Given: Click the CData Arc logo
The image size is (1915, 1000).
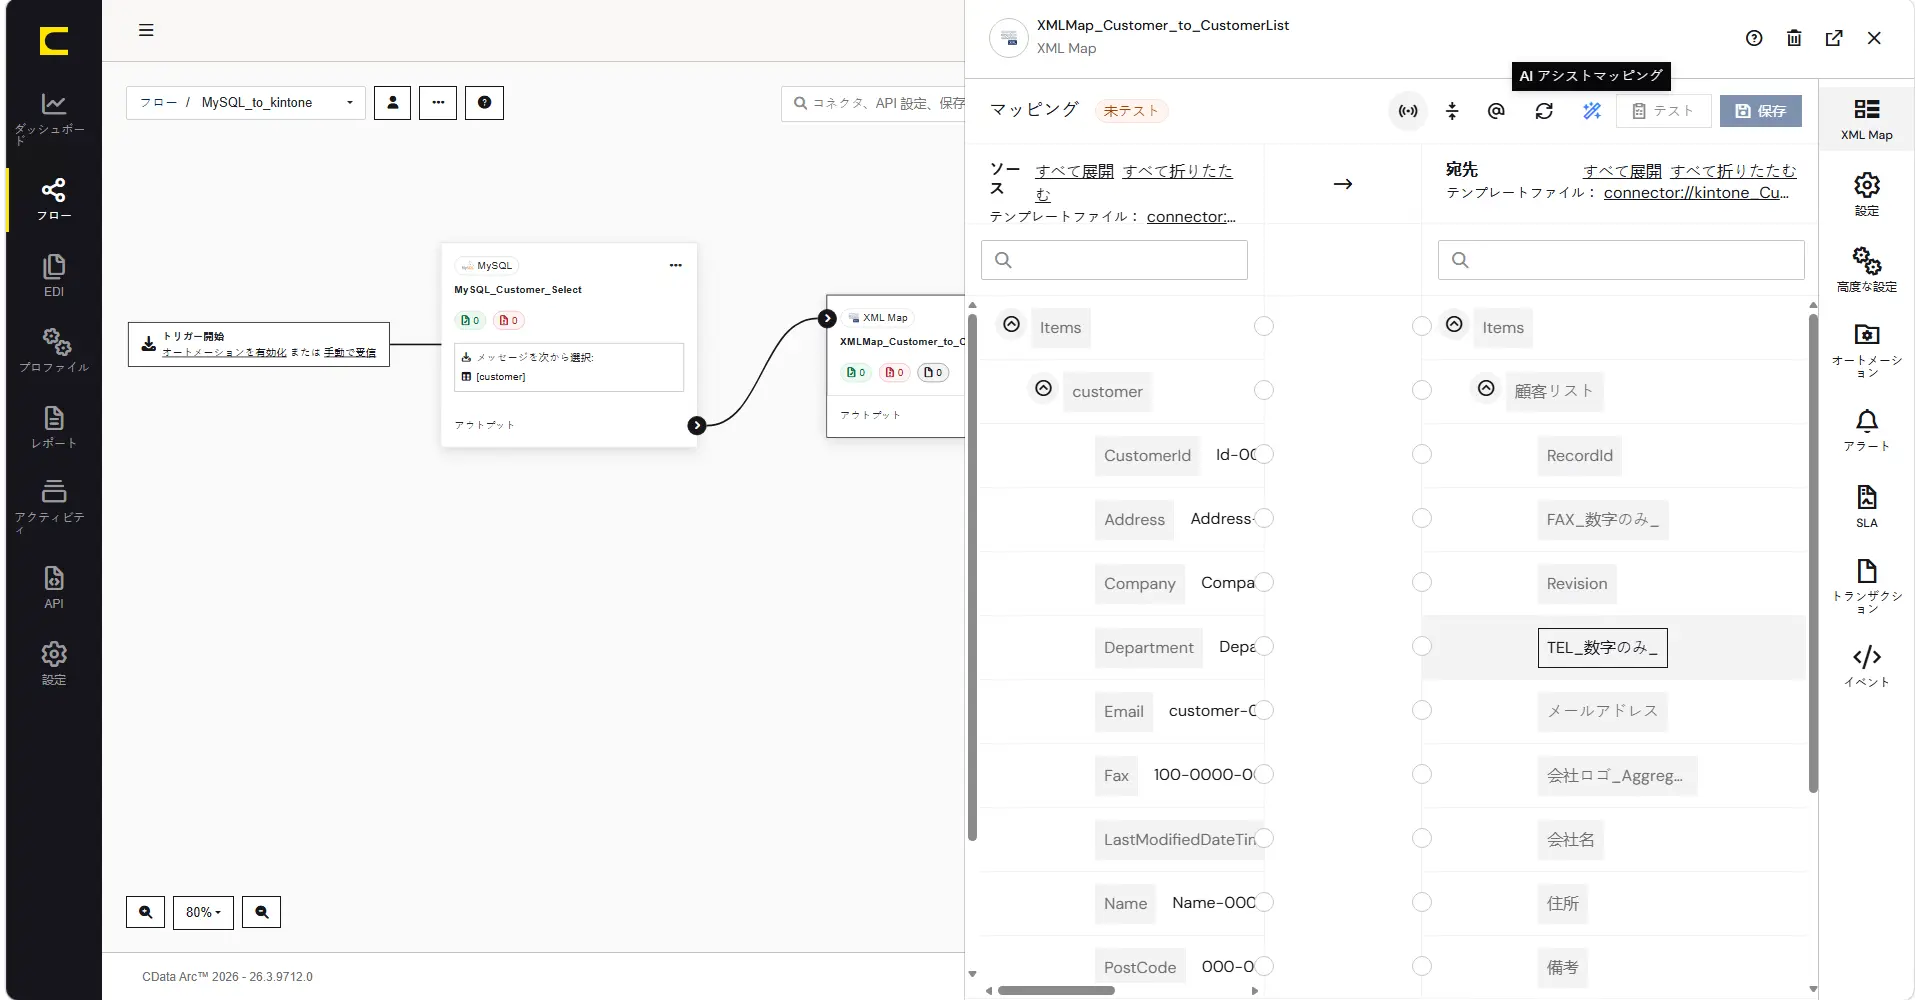Looking at the screenshot, I should coord(54,41).
